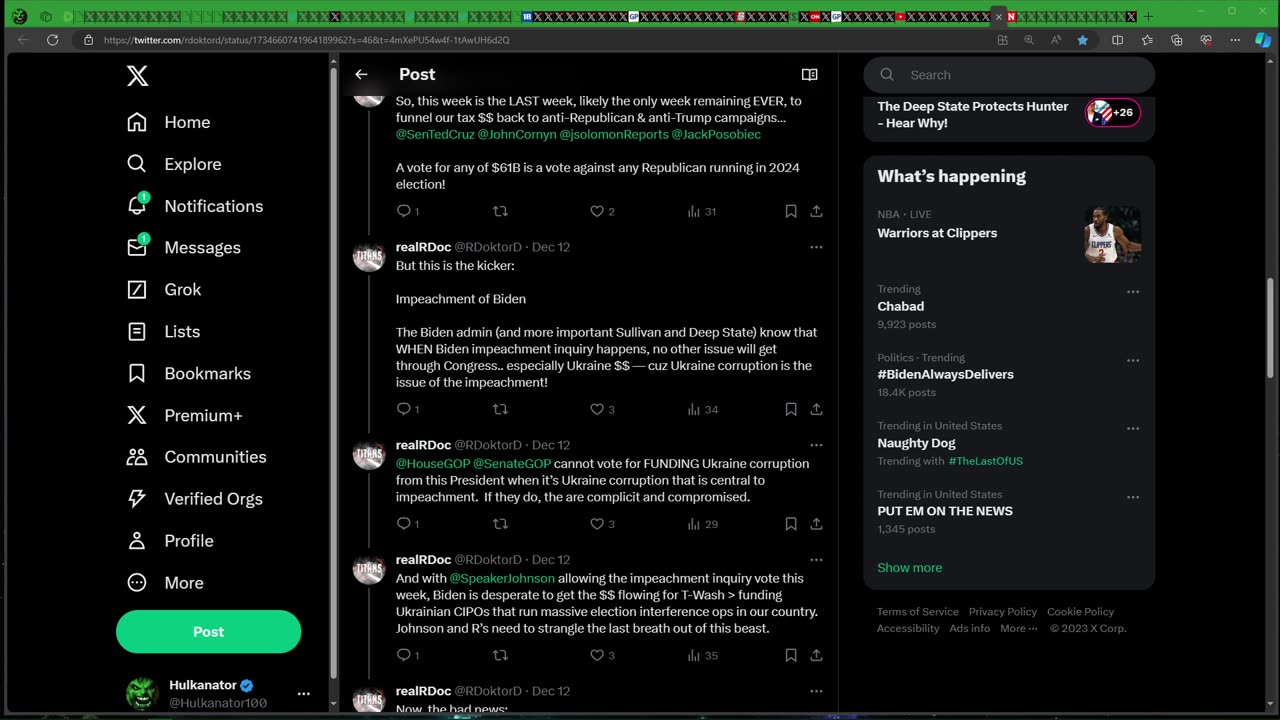This screenshot has width=1280, height=720.
Task: Open more options for Naughty Dog trend
Action: click(x=1133, y=429)
